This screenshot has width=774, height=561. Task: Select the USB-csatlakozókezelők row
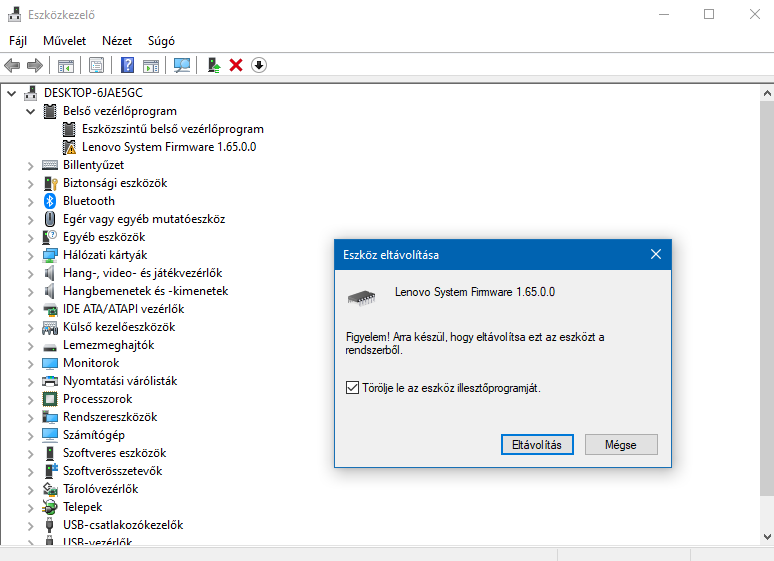click(x=123, y=525)
